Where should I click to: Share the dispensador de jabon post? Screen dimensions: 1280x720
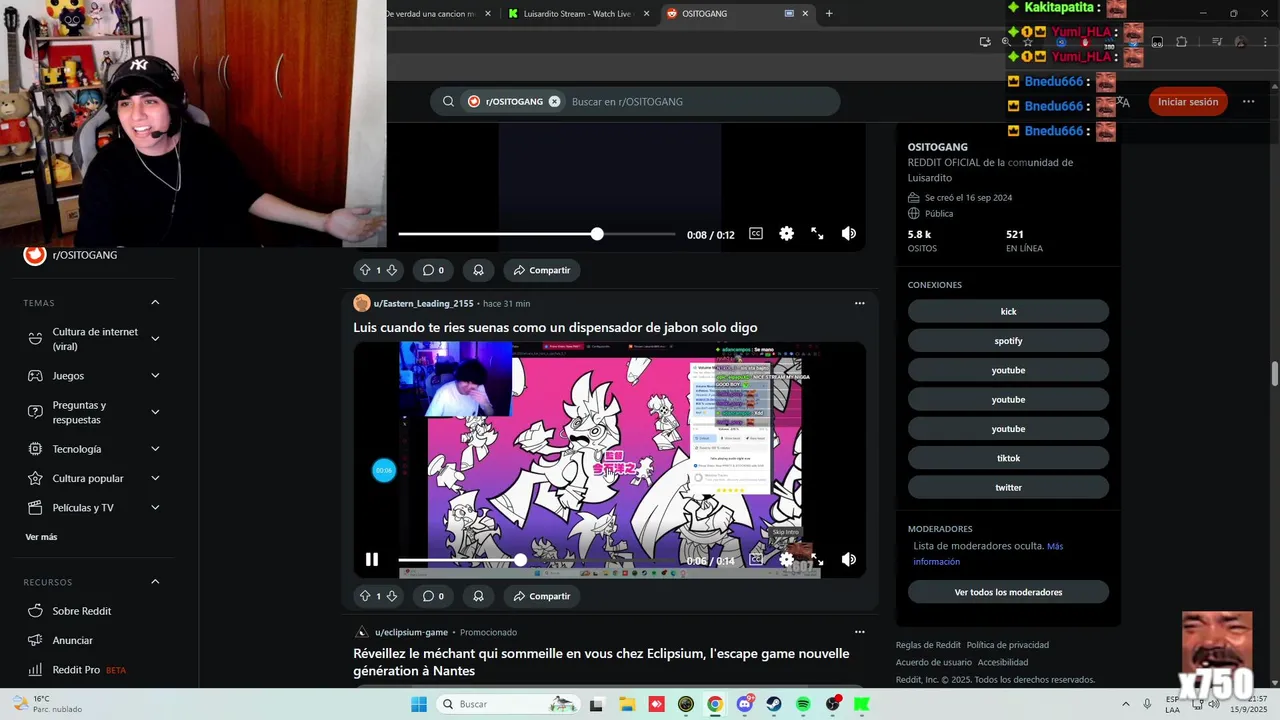tap(542, 596)
